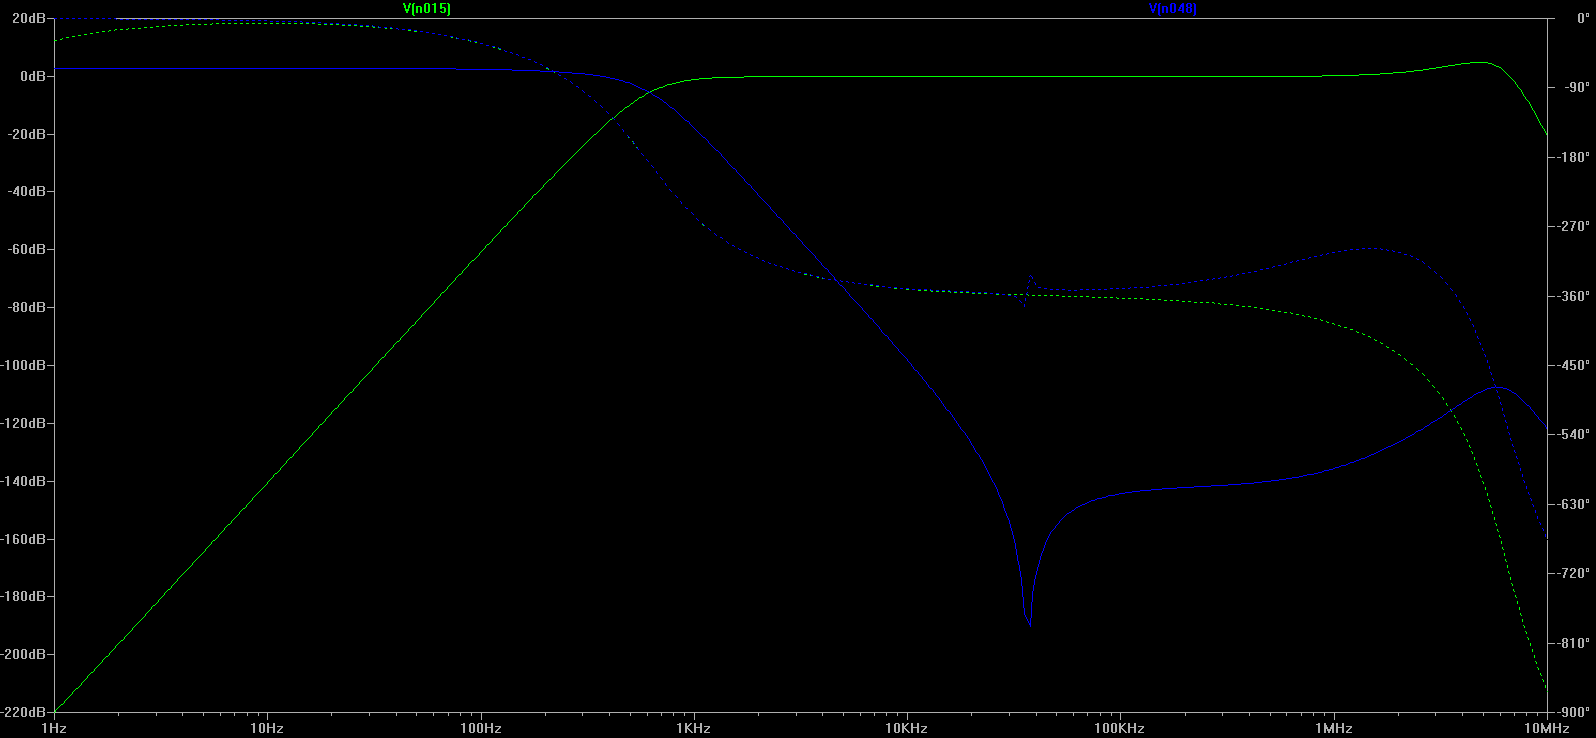Viewport: 1596px width, 738px height.
Task: Click the -140dB magnitude axis label
Action: coord(24,481)
